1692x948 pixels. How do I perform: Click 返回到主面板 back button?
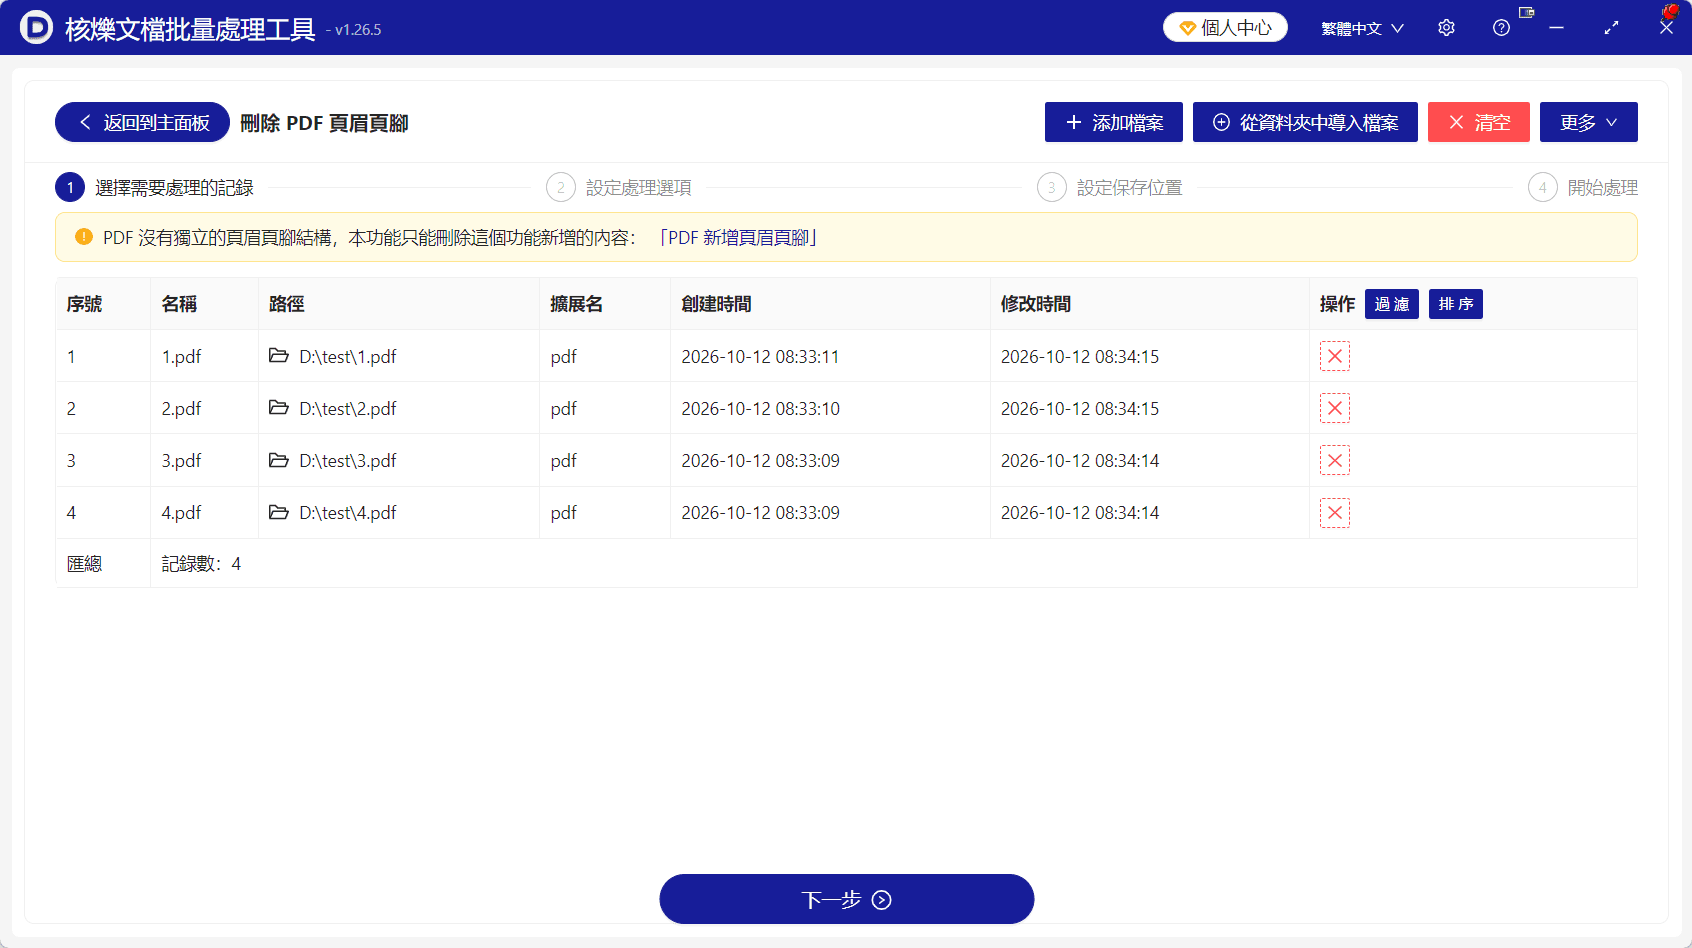[x=142, y=122]
